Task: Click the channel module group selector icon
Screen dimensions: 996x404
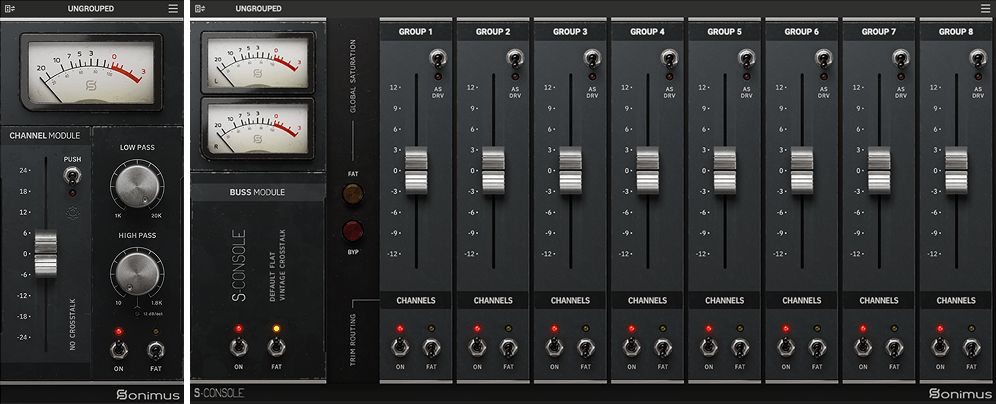Action: pos(11,8)
